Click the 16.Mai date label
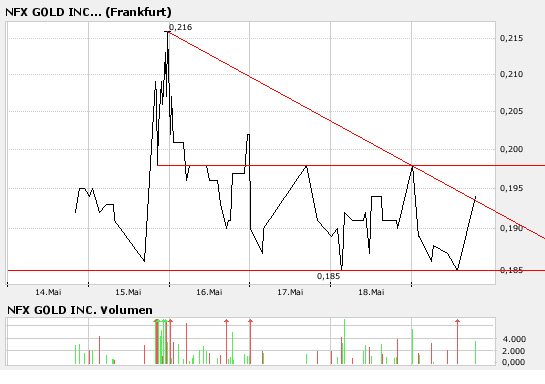Image resolution: width=545 pixels, height=384 pixels. [209, 292]
